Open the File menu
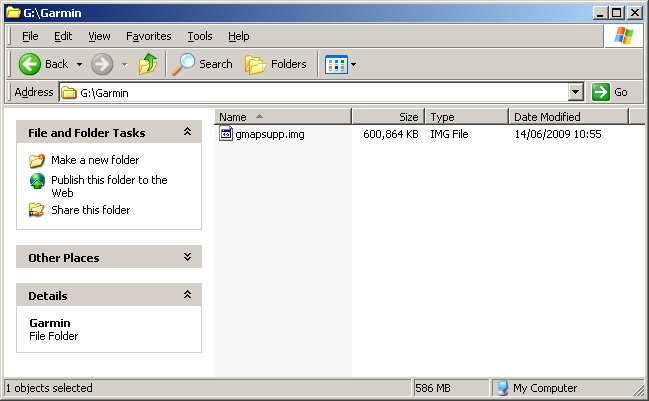This screenshot has width=649, height=401. click(x=30, y=36)
